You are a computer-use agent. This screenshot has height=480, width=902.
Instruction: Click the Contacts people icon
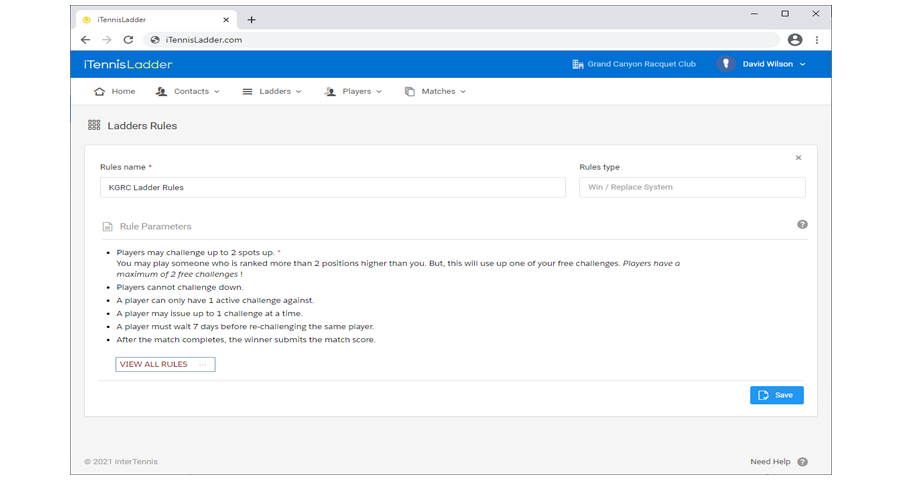[x=161, y=91]
